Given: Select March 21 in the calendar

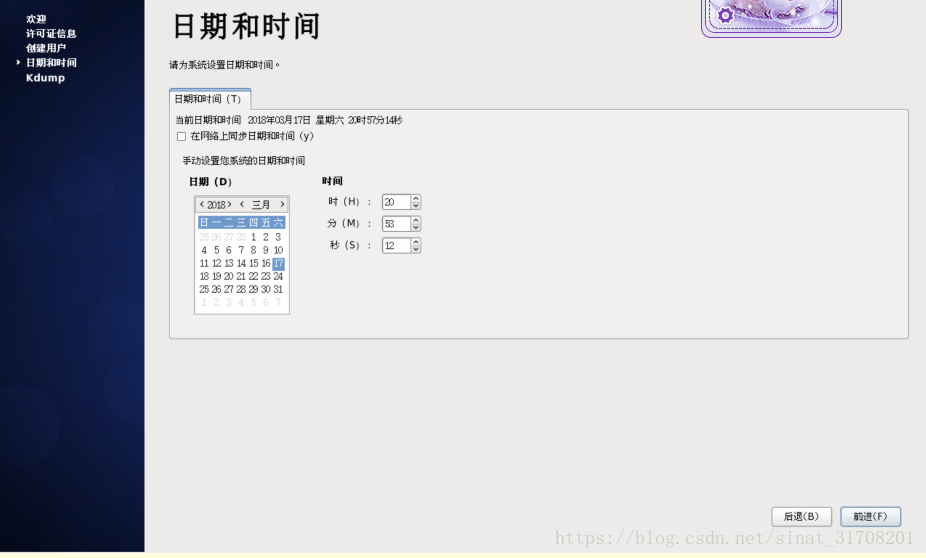Looking at the screenshot, I should pos(241,276).
